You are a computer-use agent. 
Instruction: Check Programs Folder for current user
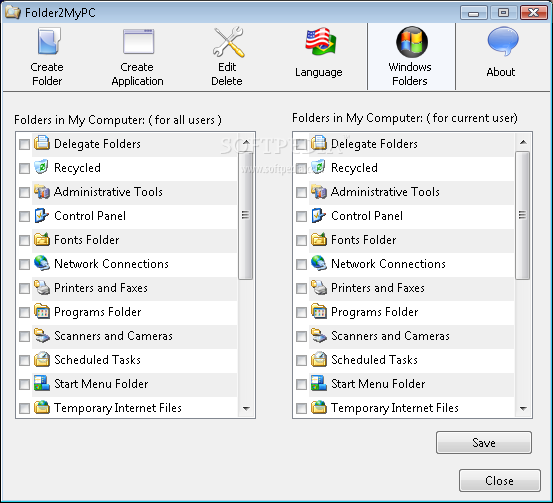[x=302, y=312]
